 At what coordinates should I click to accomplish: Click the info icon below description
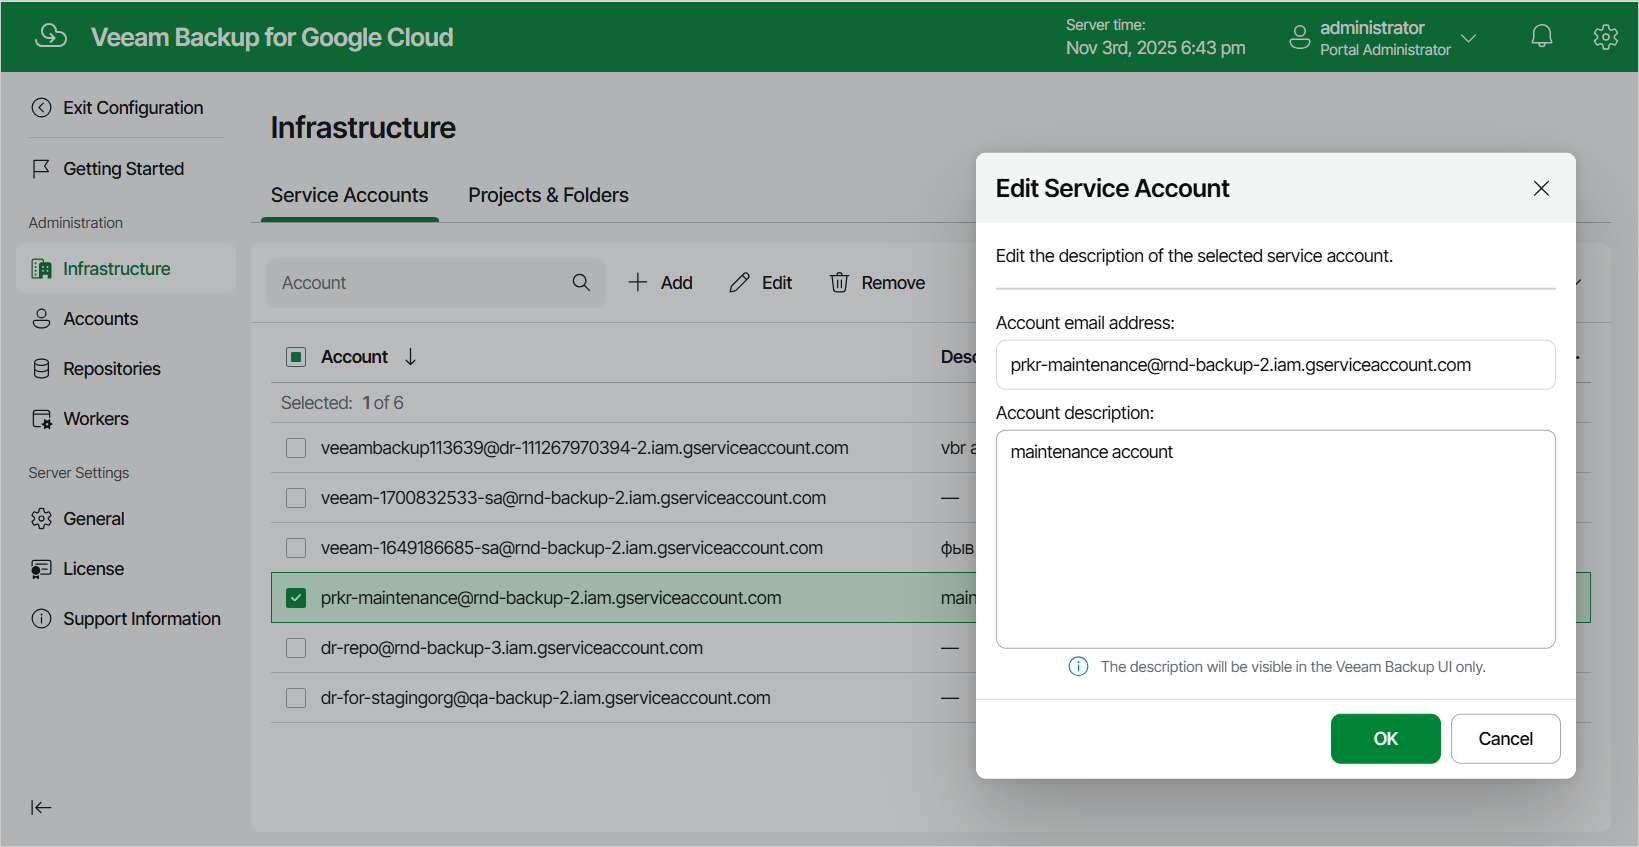[x=1078, y=667]
